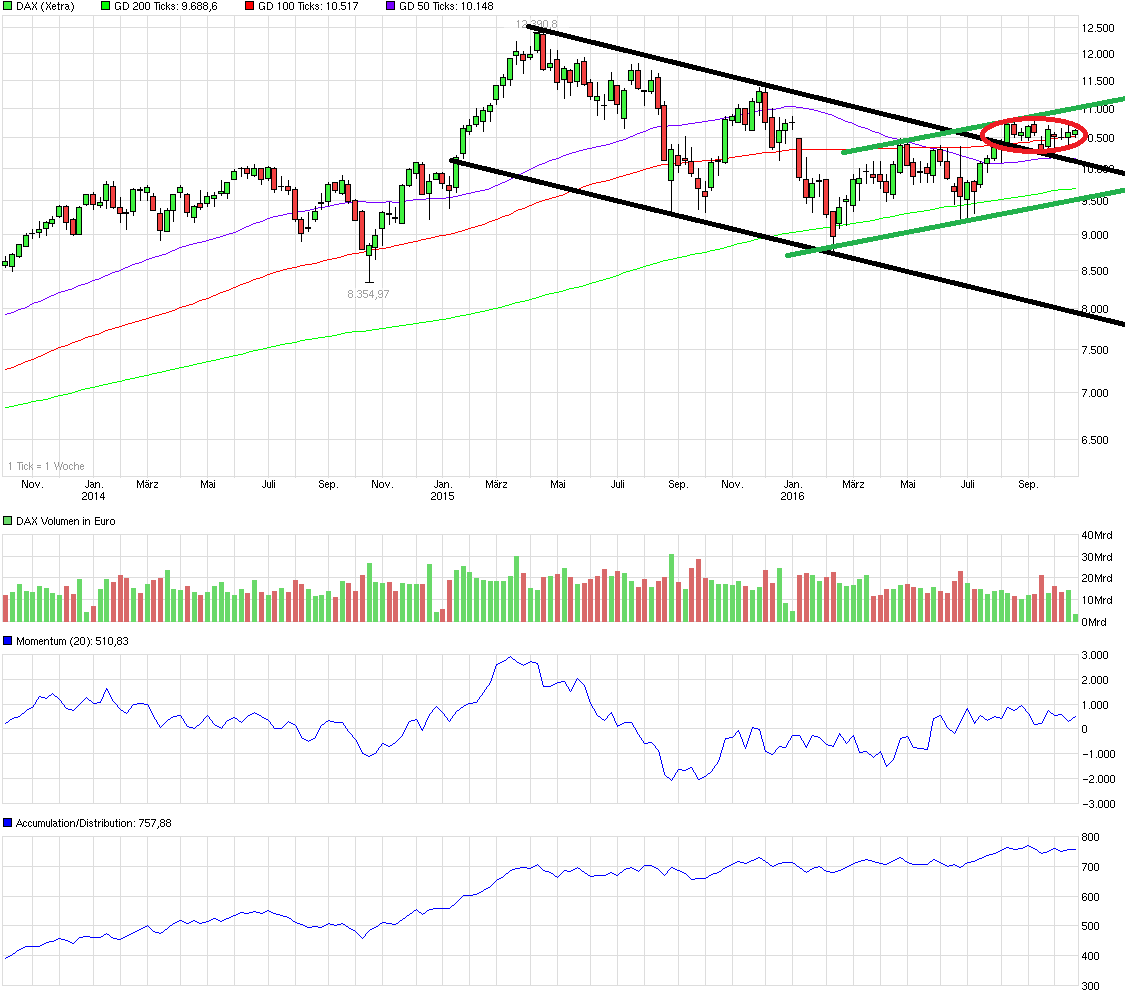Click the 0Mrd volume axis label

coord(1094,622)
